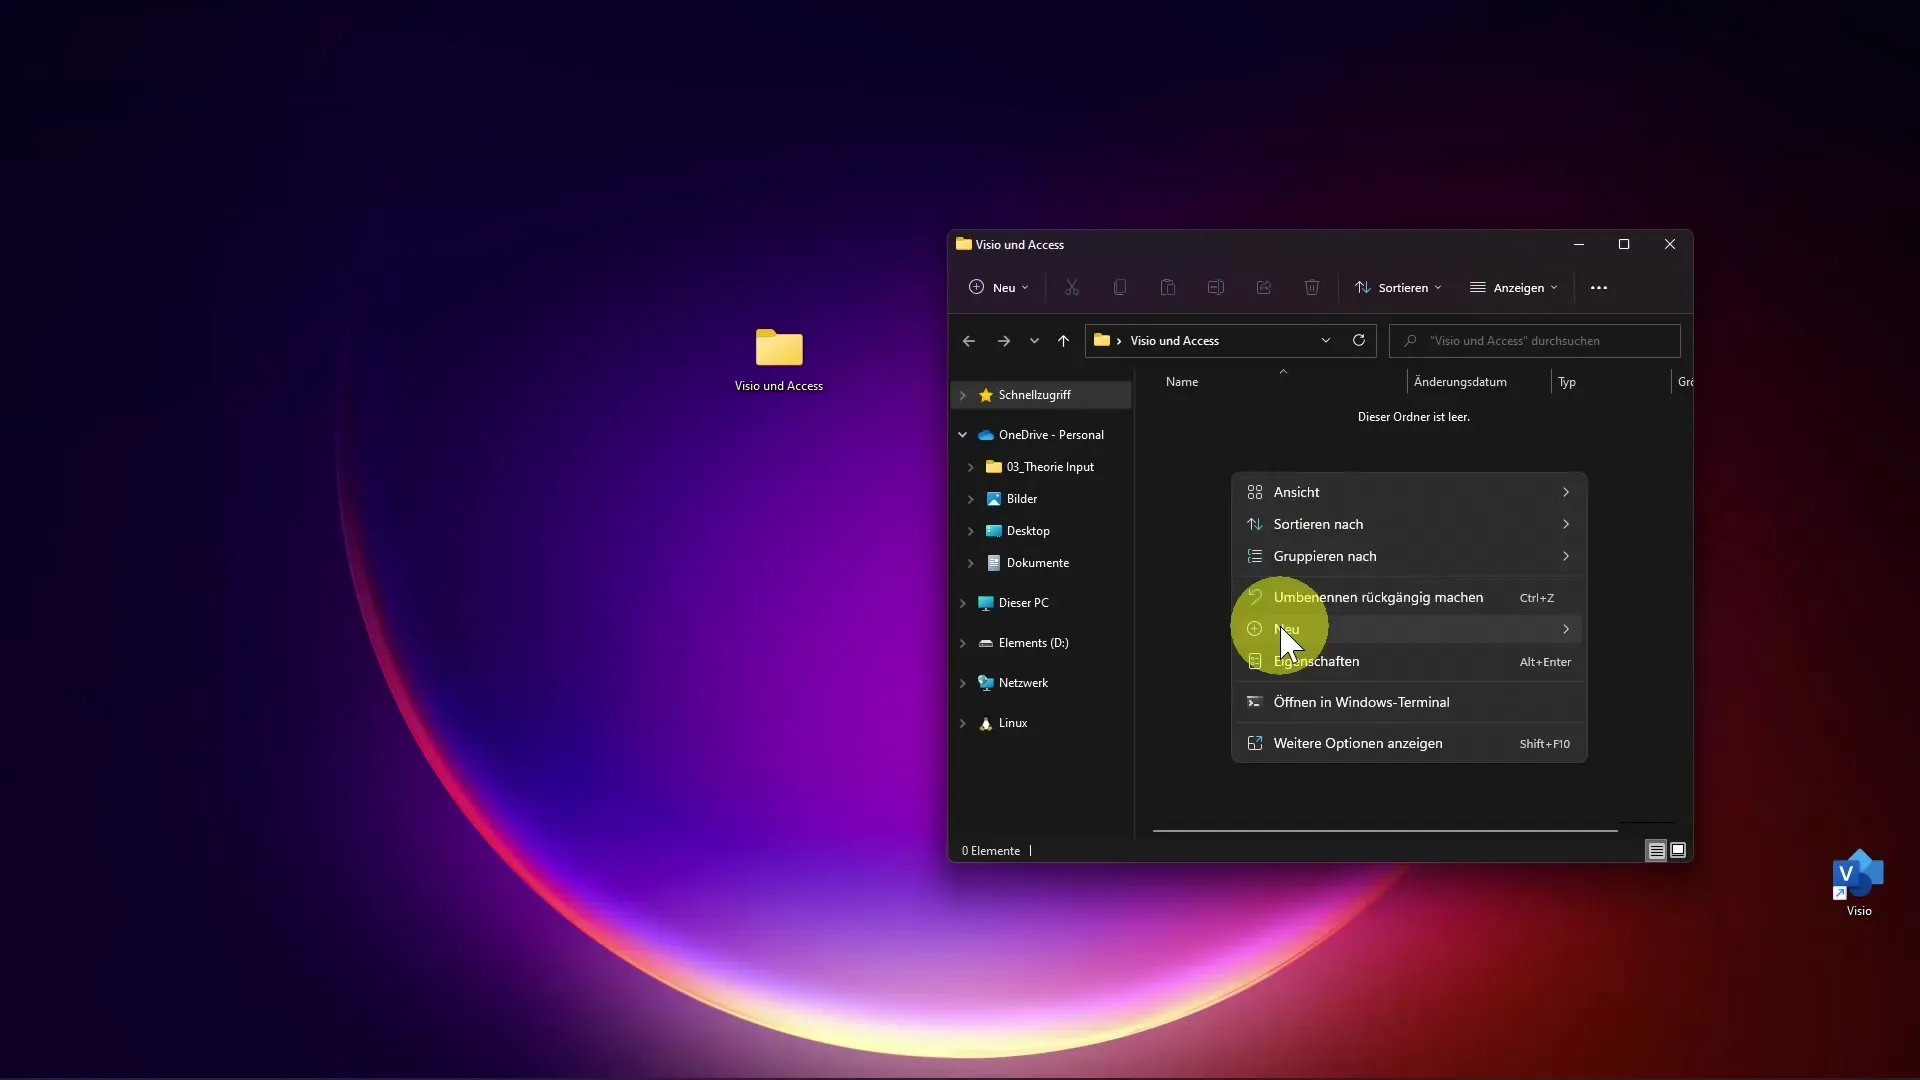Sort by Änderungsdatum column header
1920x1080 pixels.
click(x=1459, y=382)
